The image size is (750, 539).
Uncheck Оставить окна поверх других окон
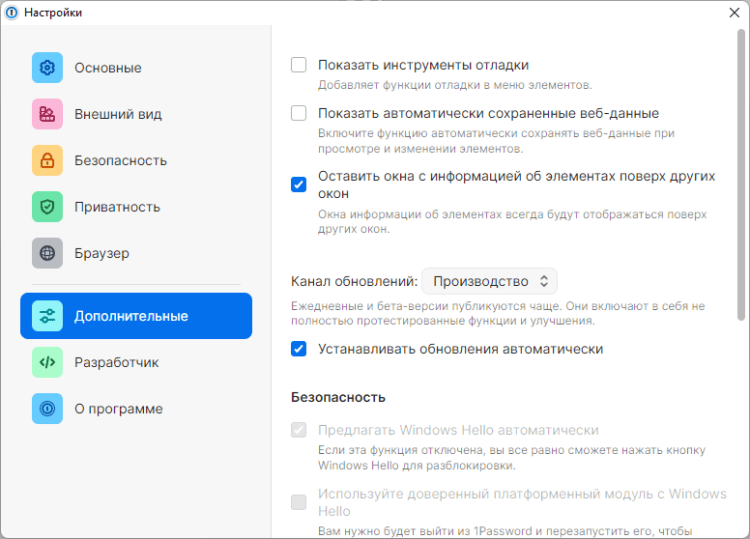(x=299, y=184)
